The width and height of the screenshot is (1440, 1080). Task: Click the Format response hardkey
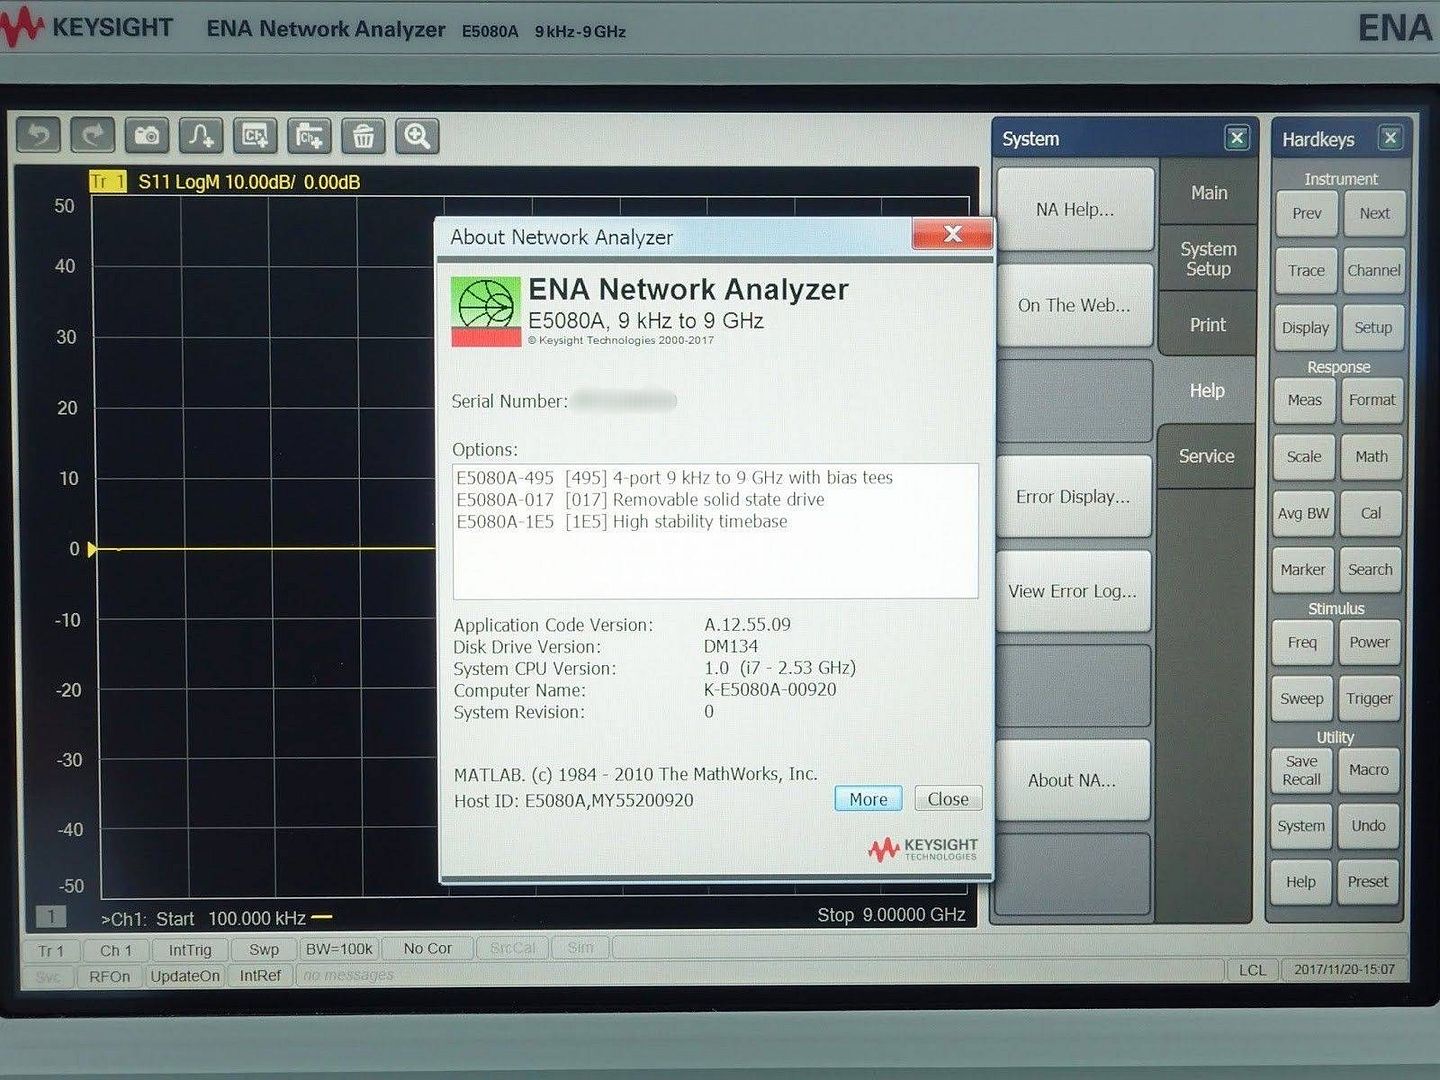coord(1372,400)
